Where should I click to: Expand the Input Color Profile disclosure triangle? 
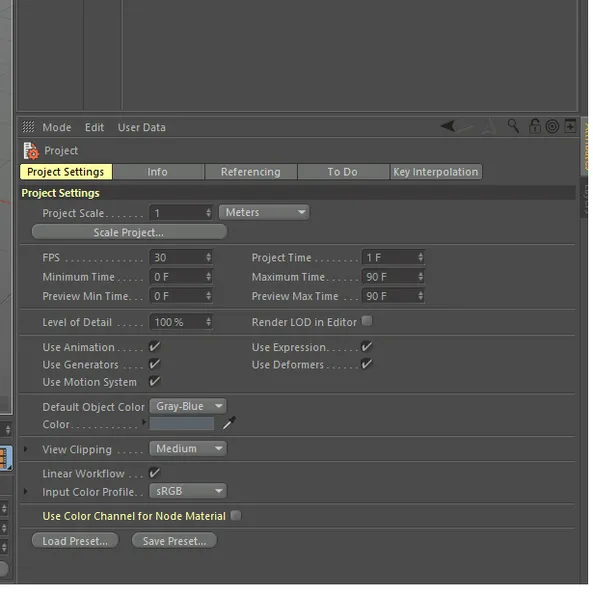coord(25,491)
